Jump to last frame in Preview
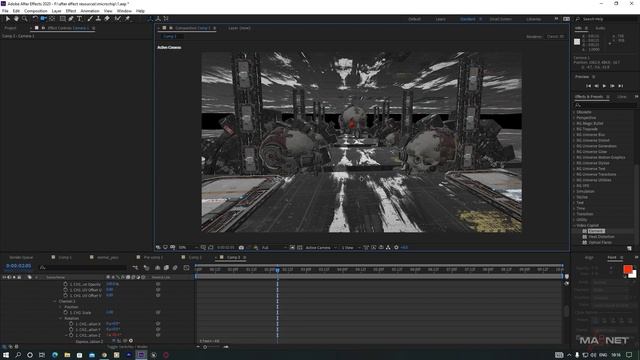Screen dimensions: 640x360 (620, 86)
